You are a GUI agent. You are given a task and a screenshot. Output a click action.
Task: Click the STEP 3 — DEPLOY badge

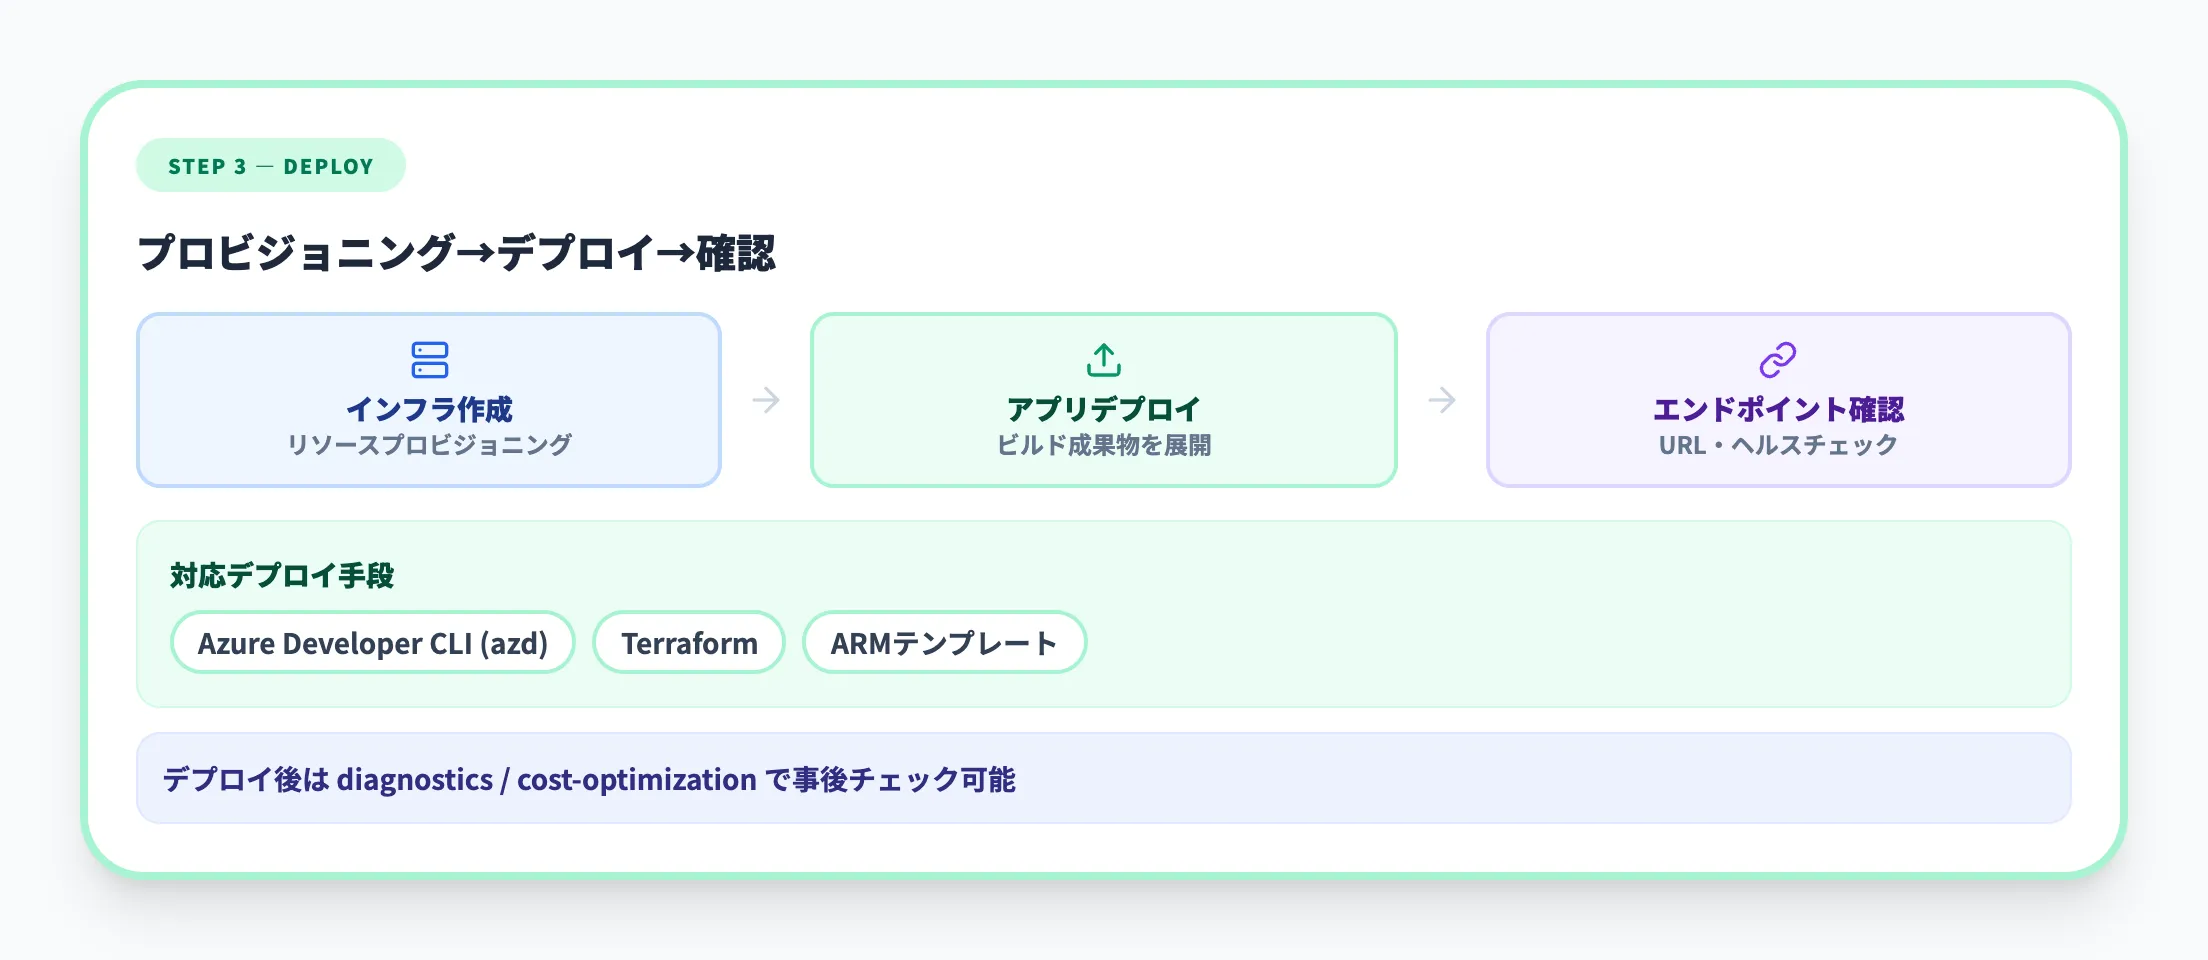coord(270,166)
